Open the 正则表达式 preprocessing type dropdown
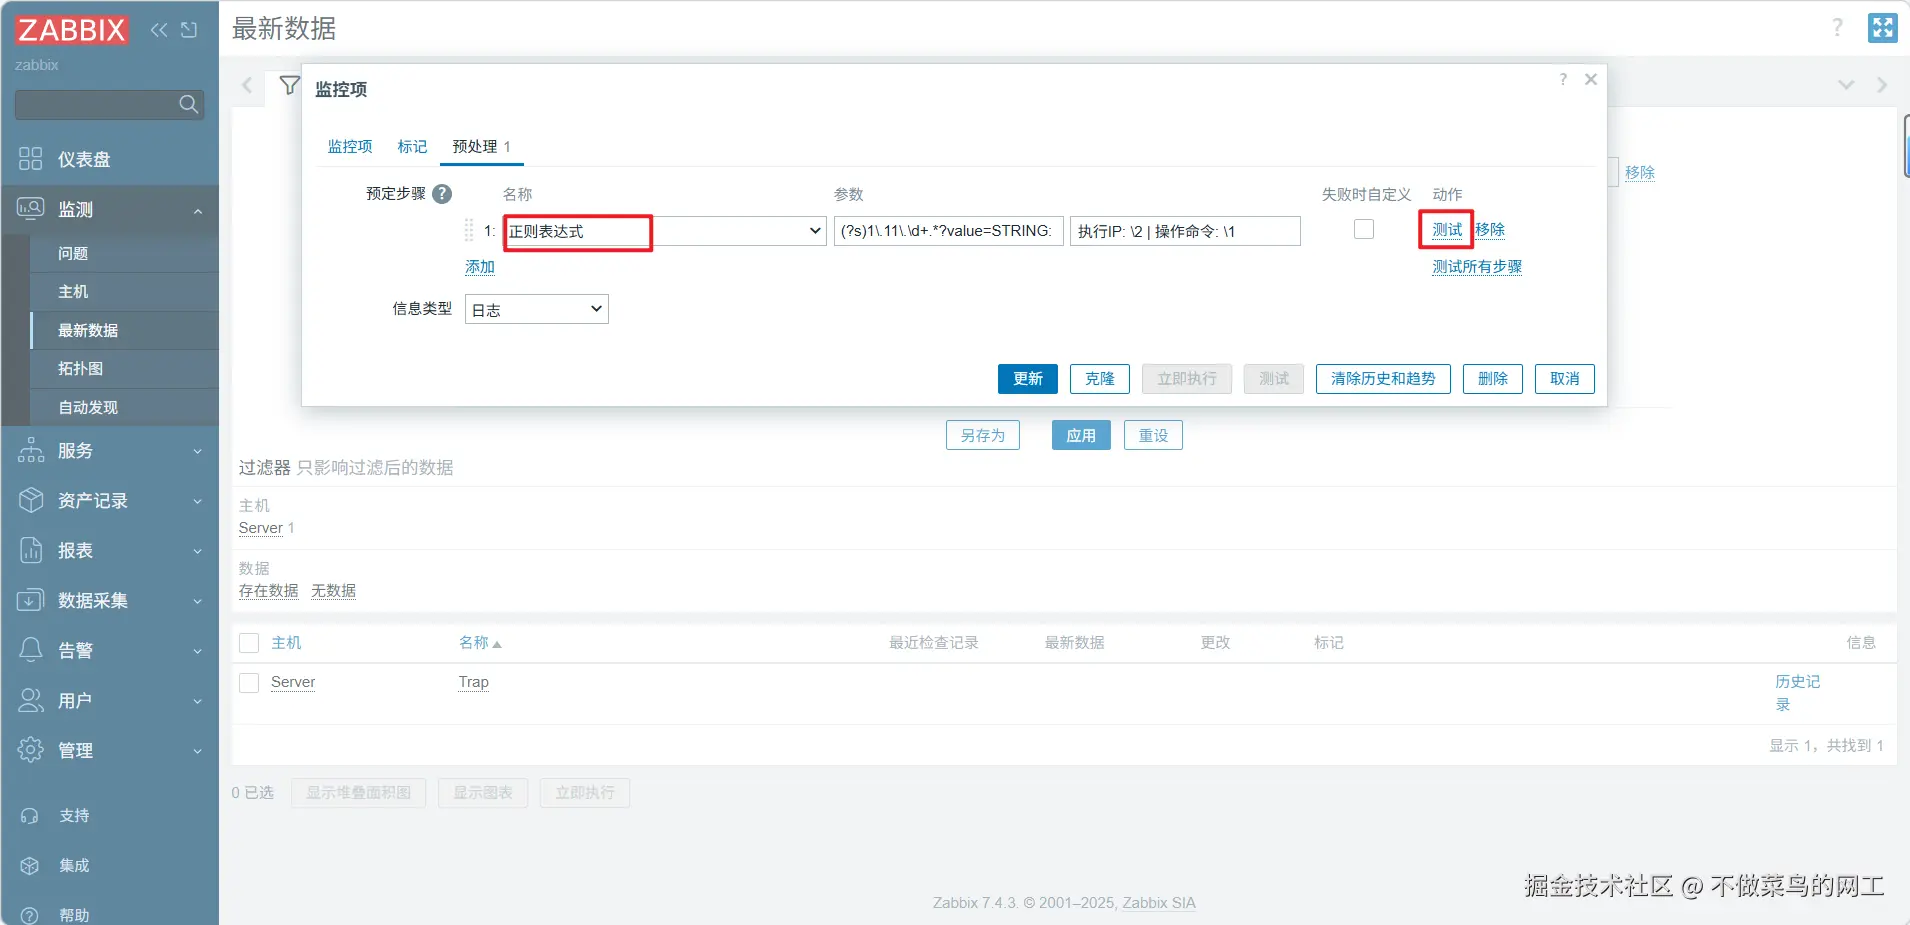 (664, 231)
